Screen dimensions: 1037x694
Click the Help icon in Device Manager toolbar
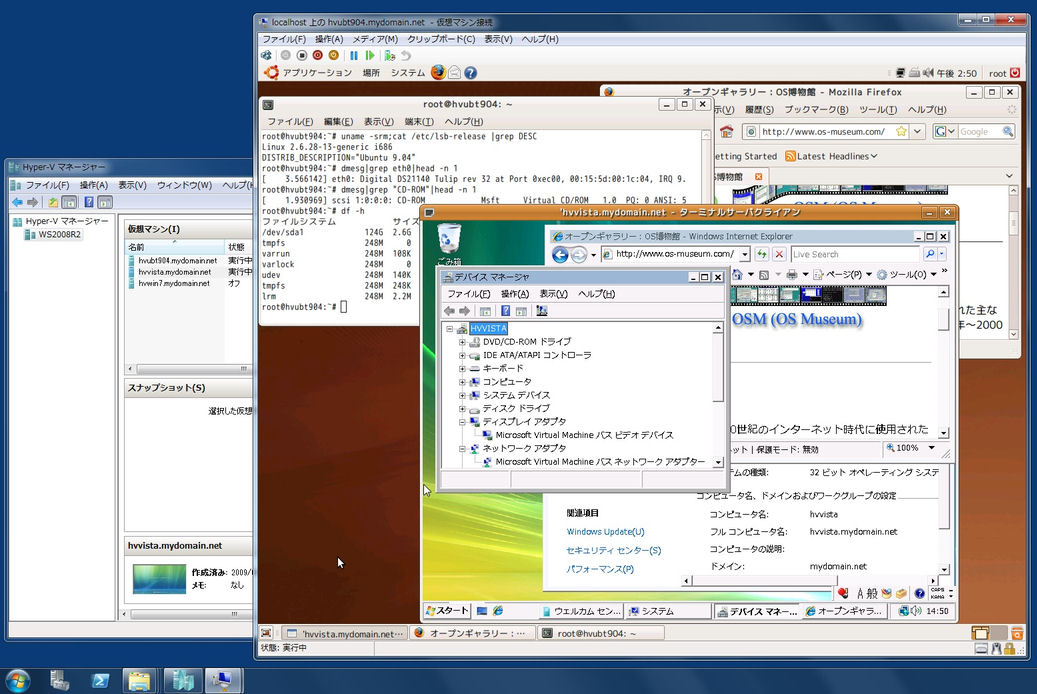pyautogui.click(x=505, y=311)
